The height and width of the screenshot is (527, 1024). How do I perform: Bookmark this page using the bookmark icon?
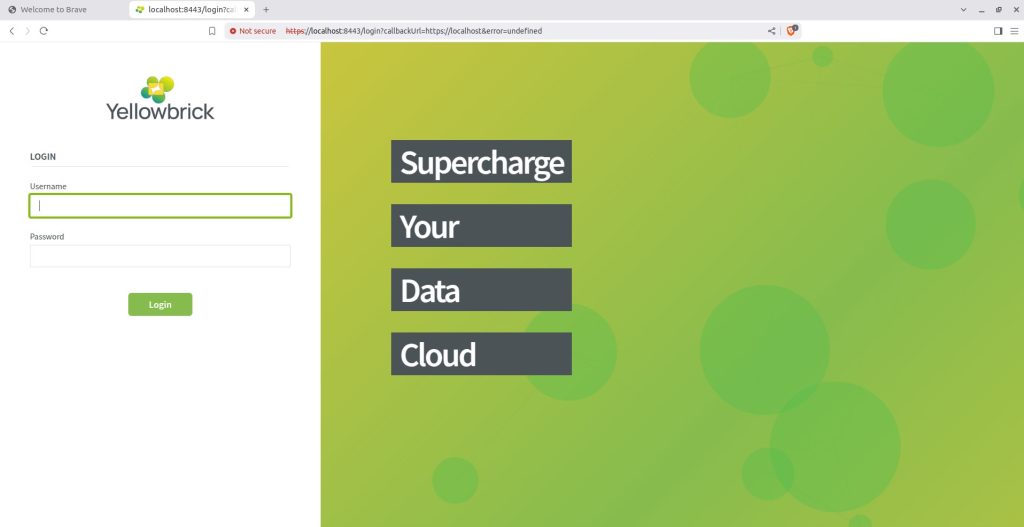tap(212, 31)
